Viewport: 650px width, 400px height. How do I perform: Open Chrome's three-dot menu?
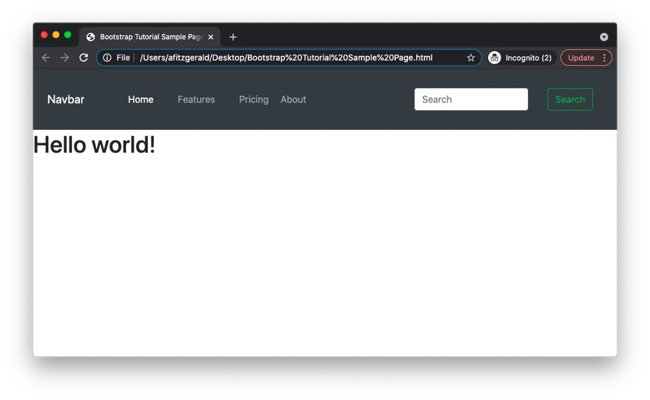[604, 58]
